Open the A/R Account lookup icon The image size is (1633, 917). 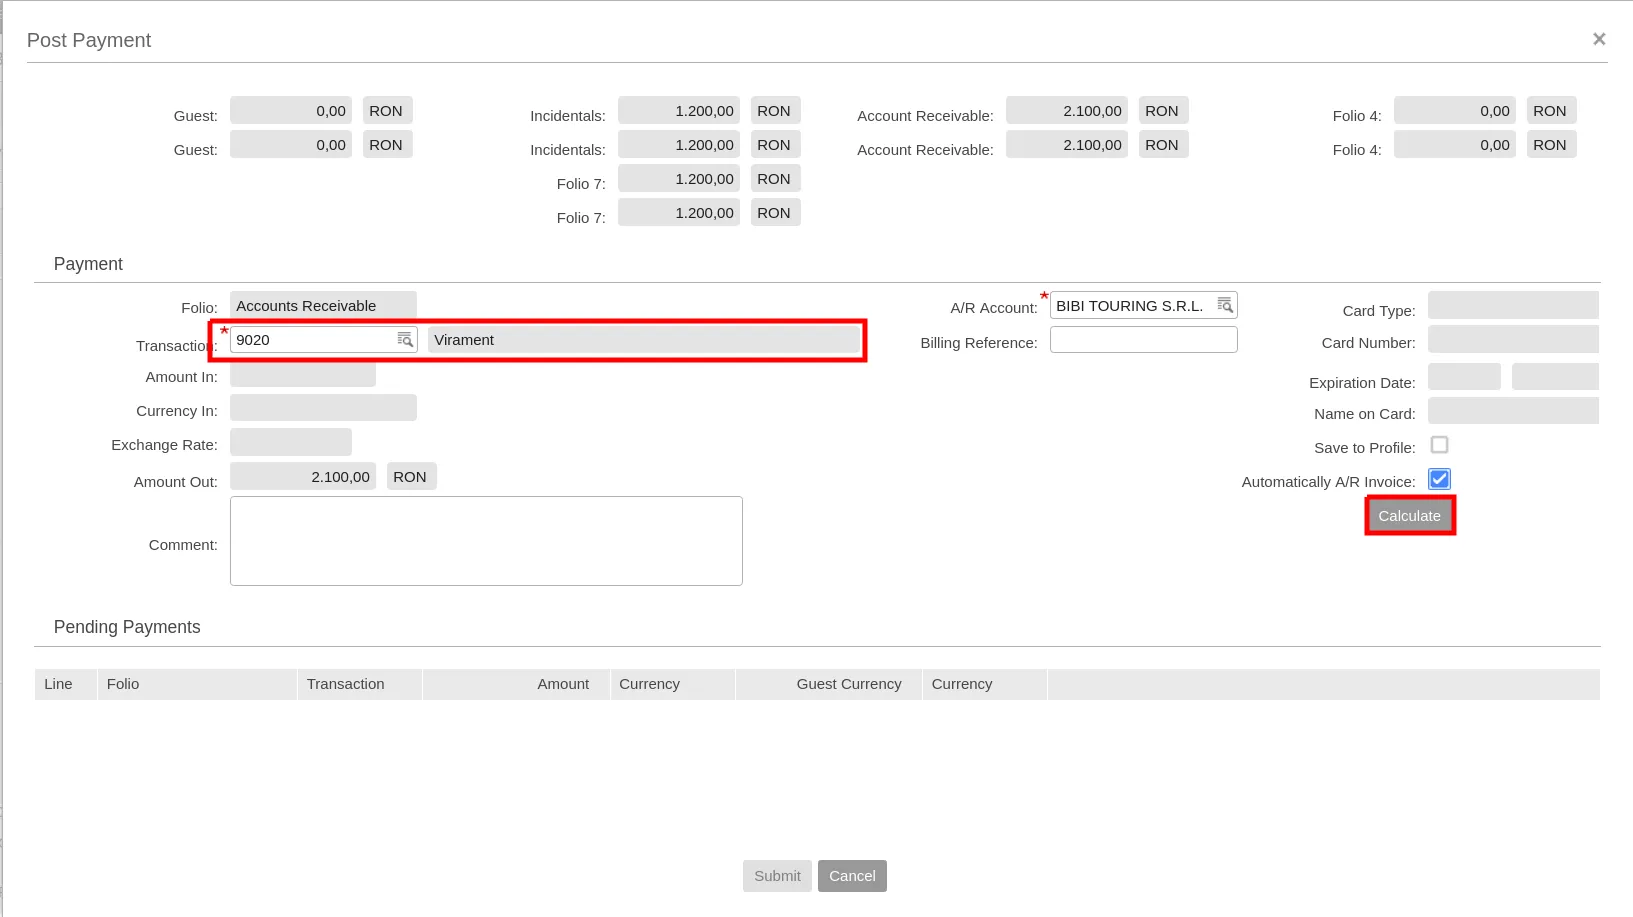[1225, 305]
